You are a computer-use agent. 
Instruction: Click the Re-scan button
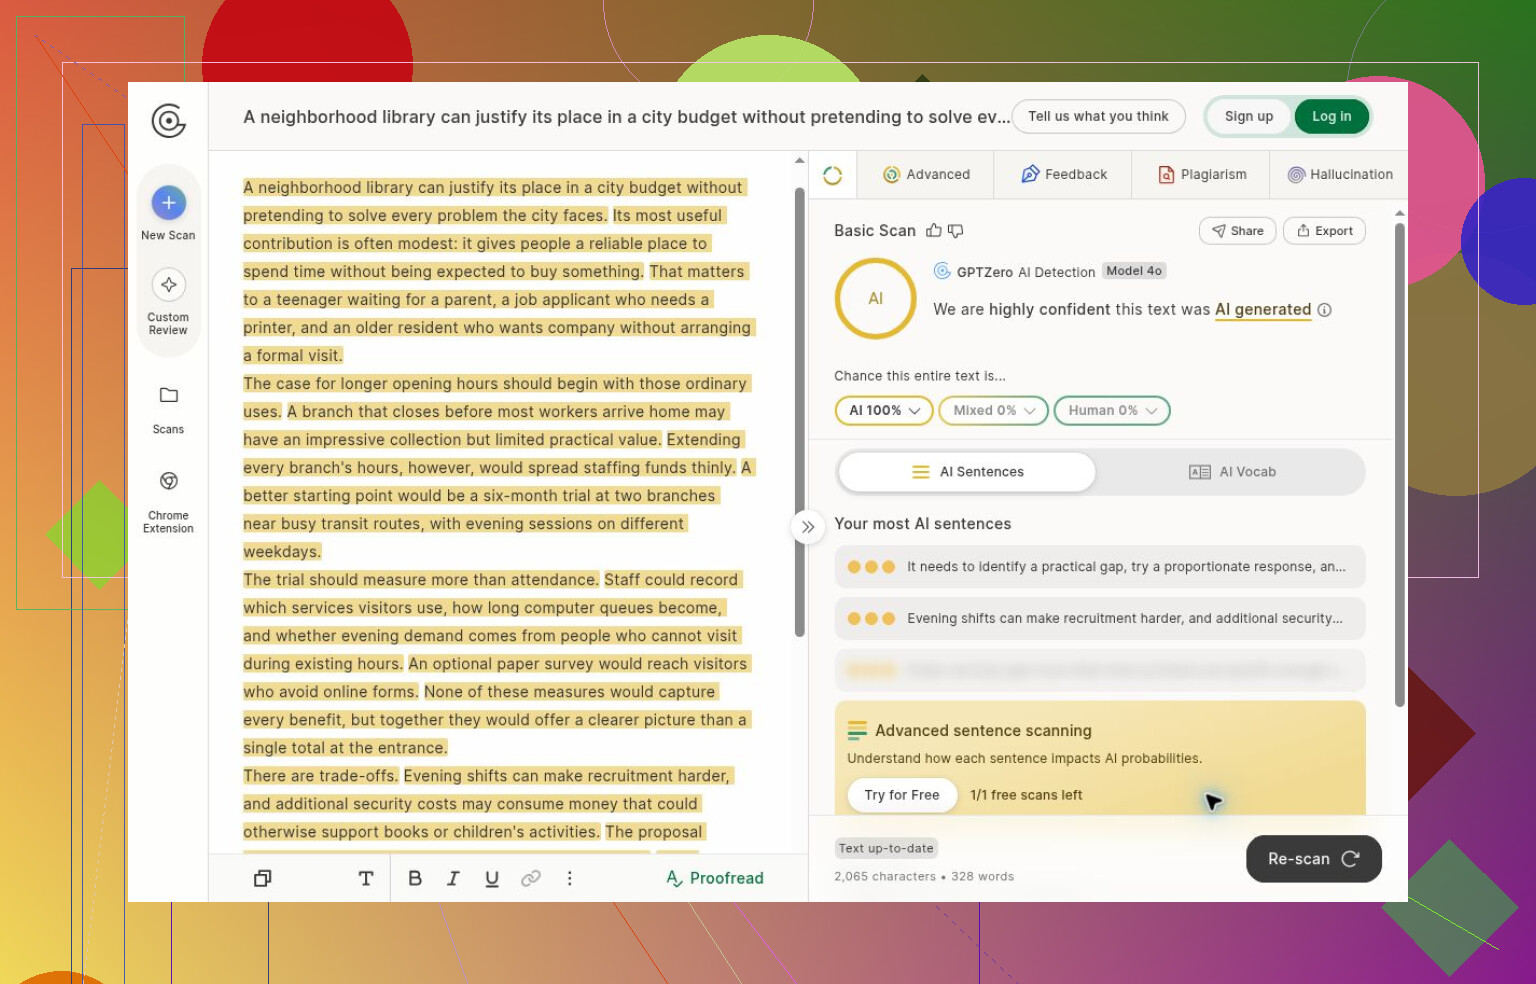pyautogui.click(x=1314, y=859)
